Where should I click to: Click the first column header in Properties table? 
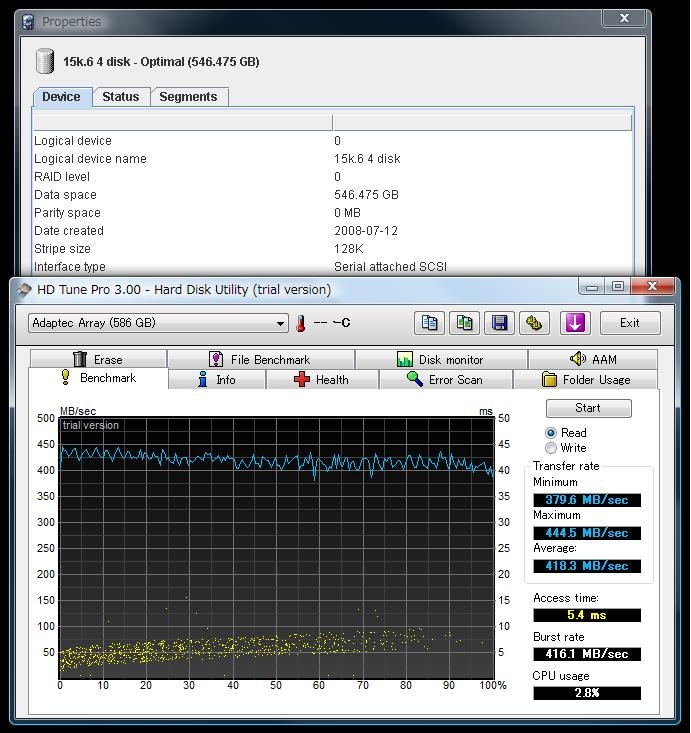183,122
